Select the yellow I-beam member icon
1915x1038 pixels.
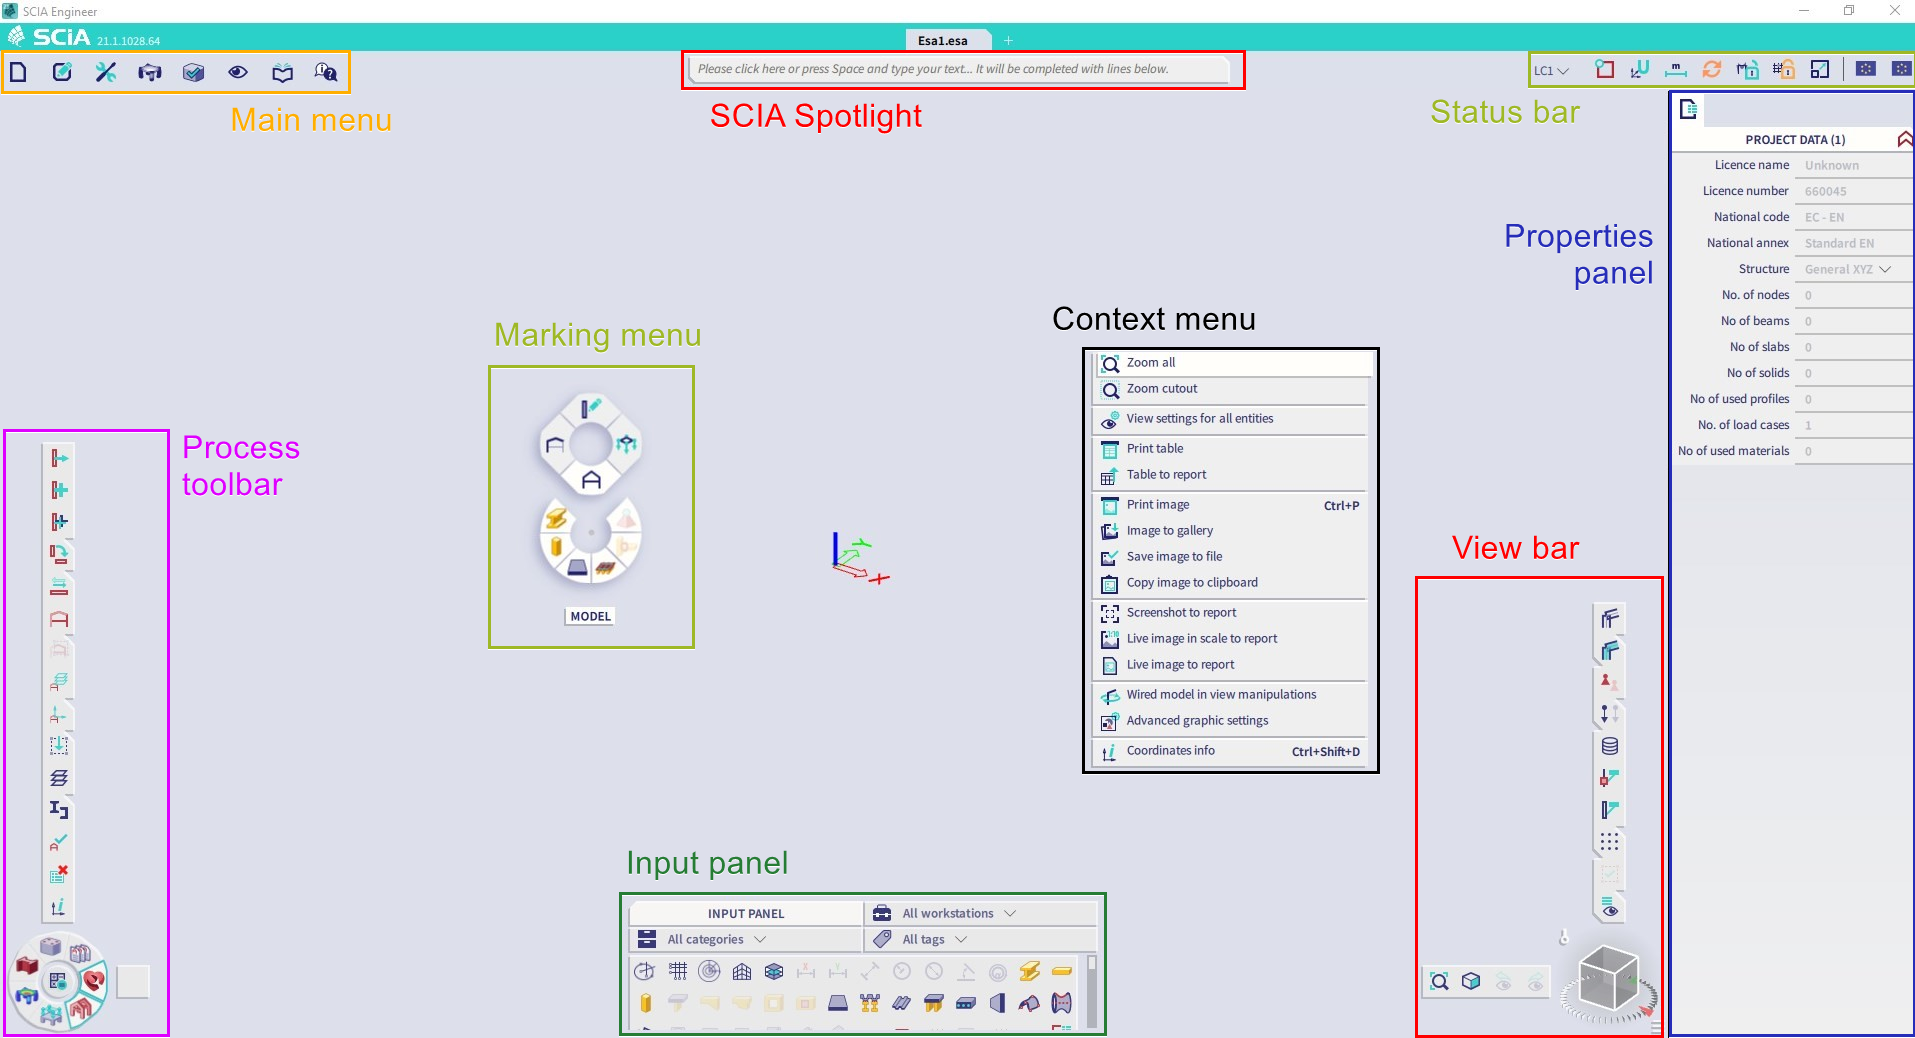(1029, 971)
